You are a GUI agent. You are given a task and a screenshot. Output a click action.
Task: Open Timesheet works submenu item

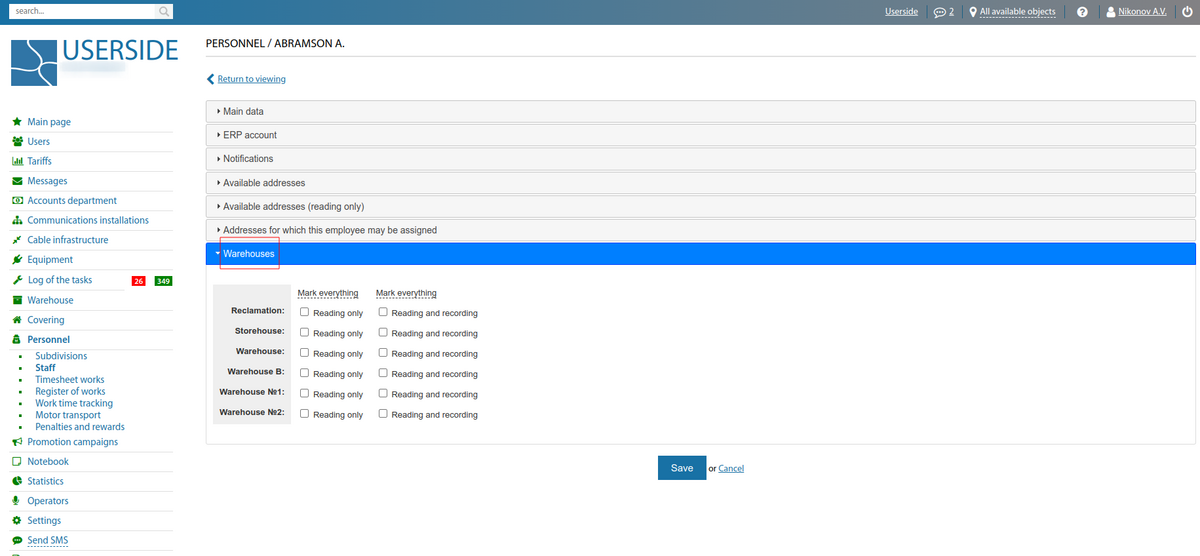(x=69, y=380)
